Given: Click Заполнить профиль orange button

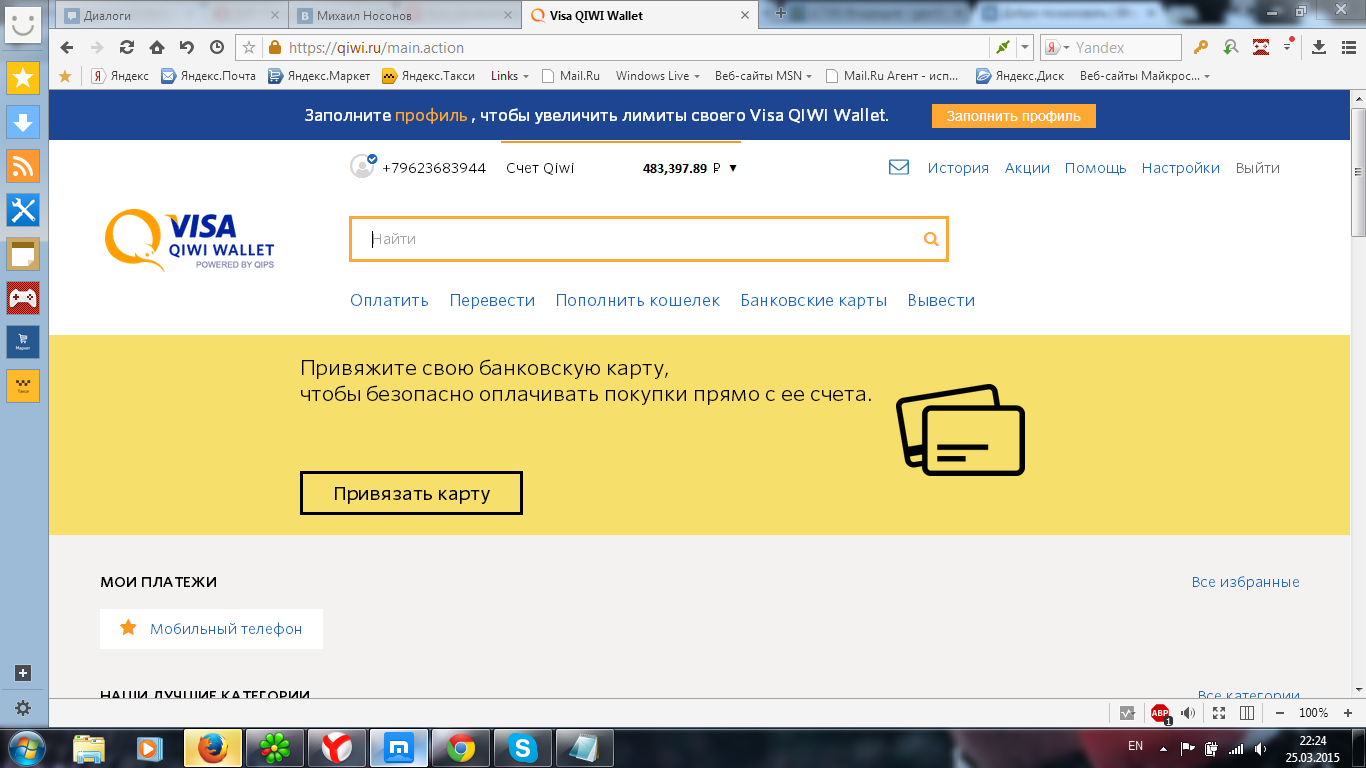Looking at the screenshot, I should coord(1014,116).
